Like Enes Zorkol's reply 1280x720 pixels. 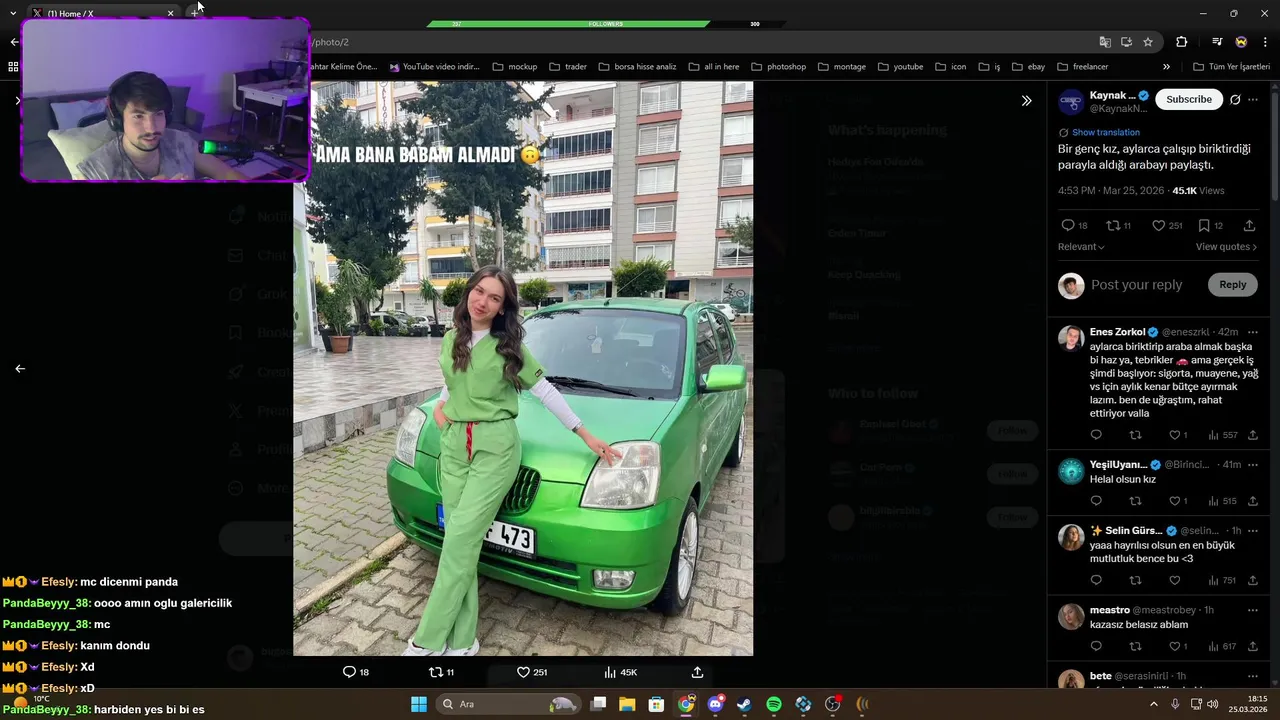coord(1175,435)
